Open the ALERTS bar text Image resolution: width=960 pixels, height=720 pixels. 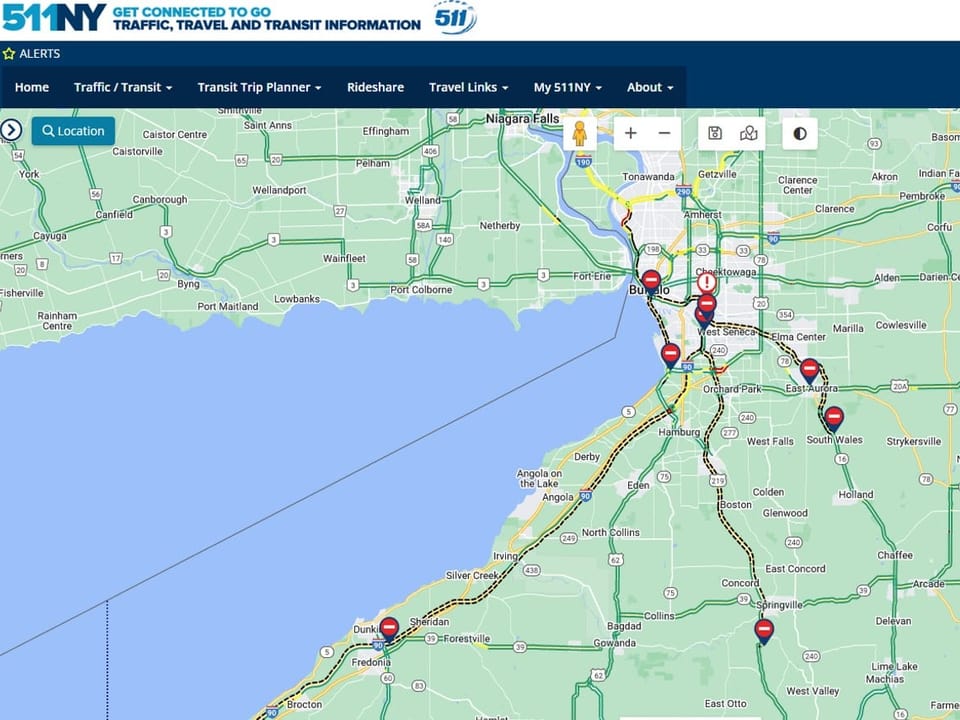coord(40,54)
